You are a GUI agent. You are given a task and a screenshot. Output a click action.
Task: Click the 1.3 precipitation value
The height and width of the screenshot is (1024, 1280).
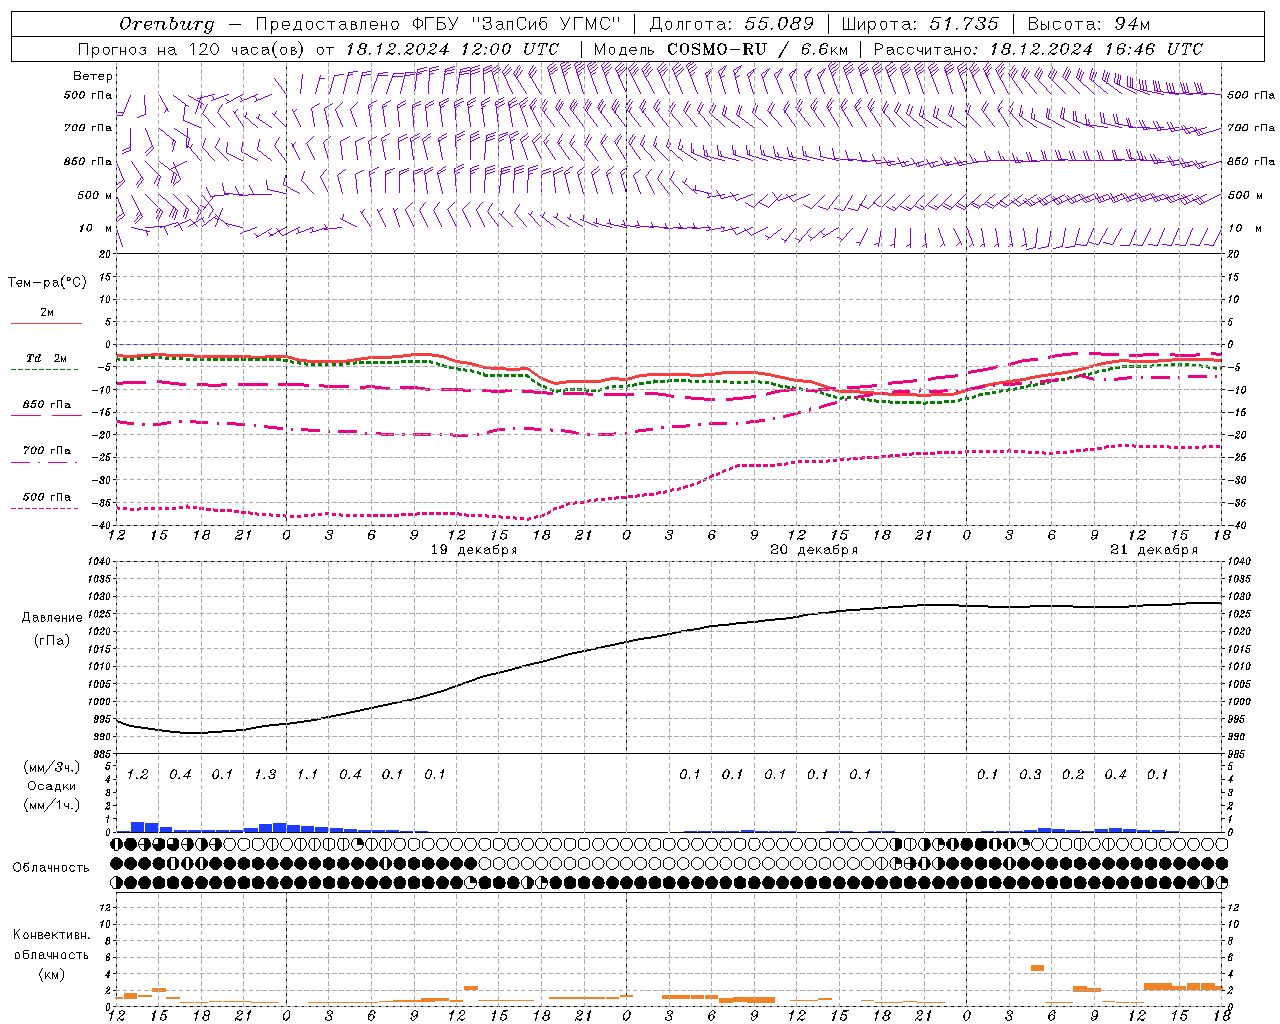pyautogui.click(x=265, y=774)
